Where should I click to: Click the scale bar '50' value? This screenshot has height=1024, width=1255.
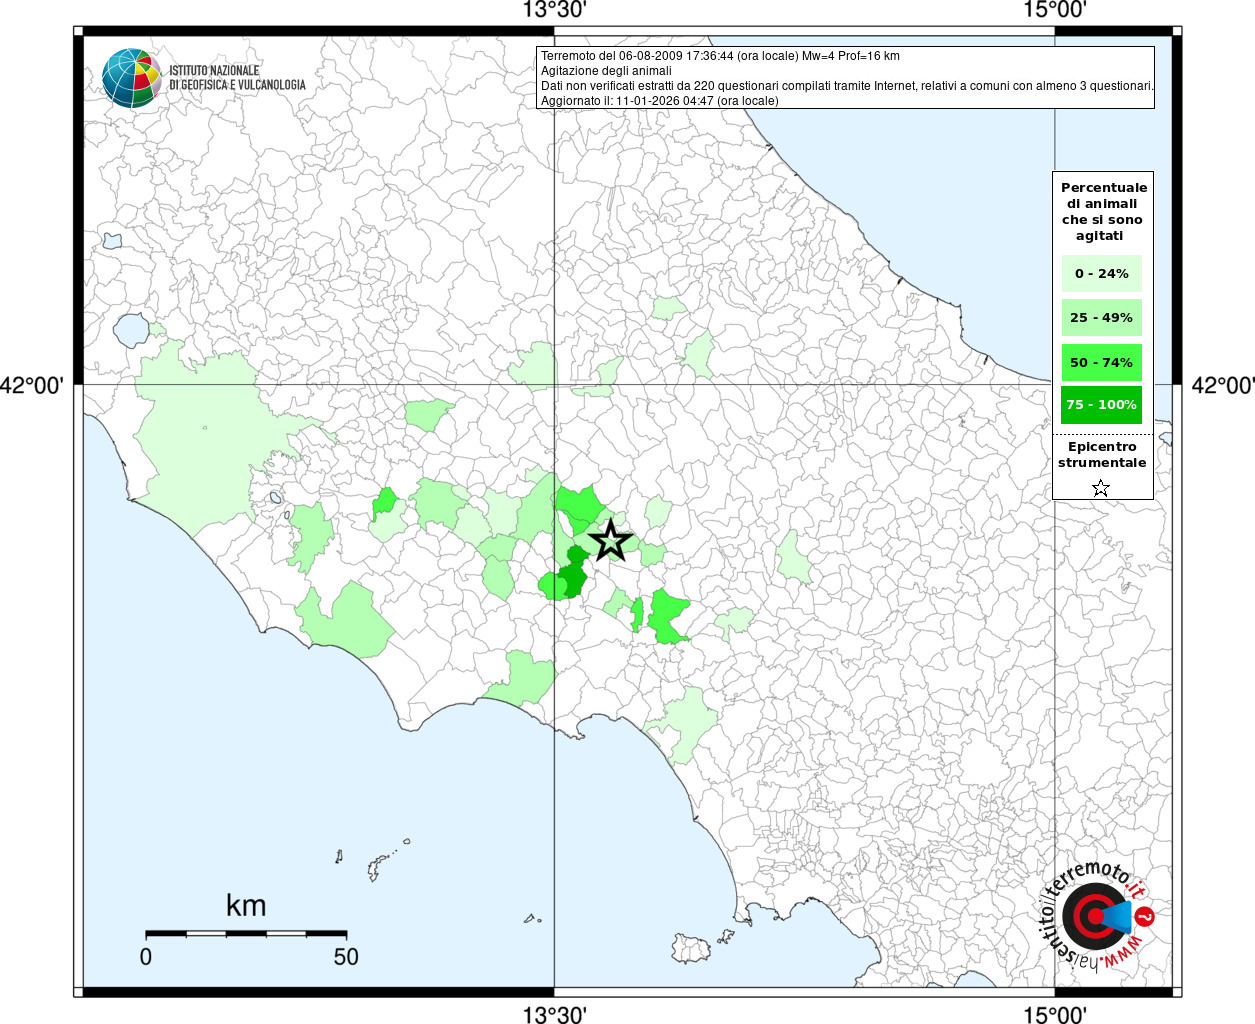(346, 956)
